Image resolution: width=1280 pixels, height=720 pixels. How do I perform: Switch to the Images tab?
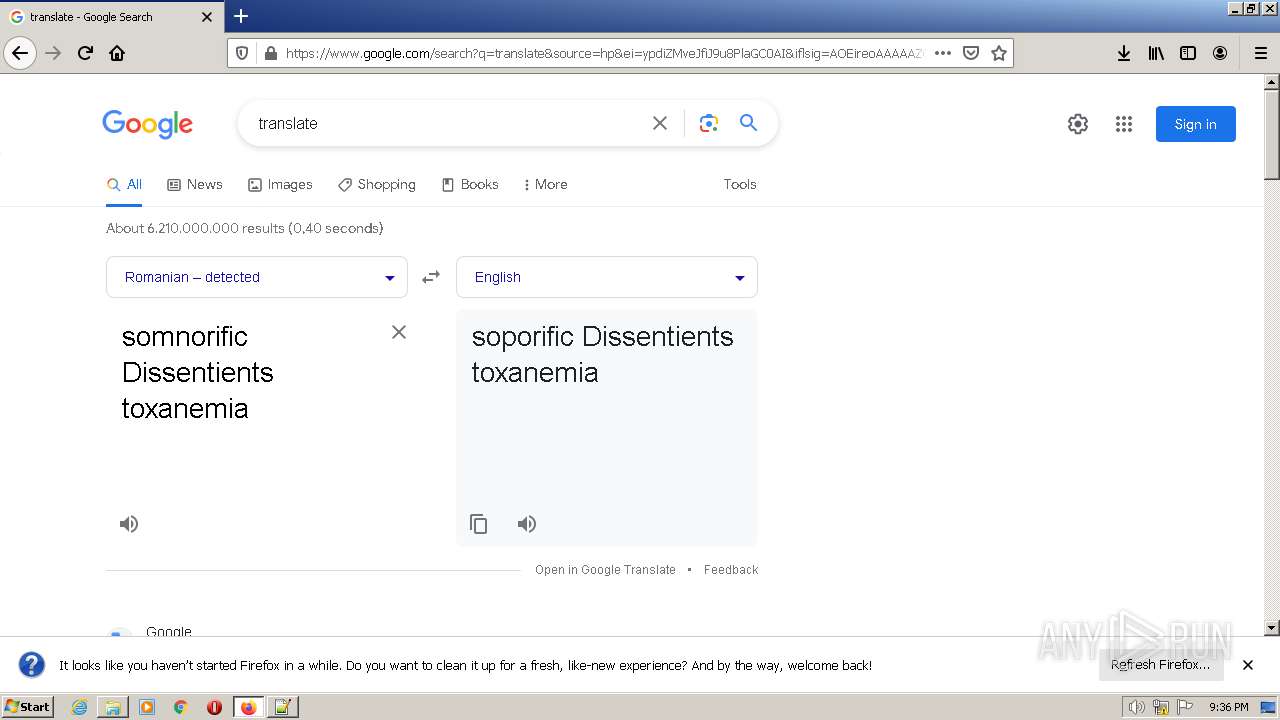[280, 184]
